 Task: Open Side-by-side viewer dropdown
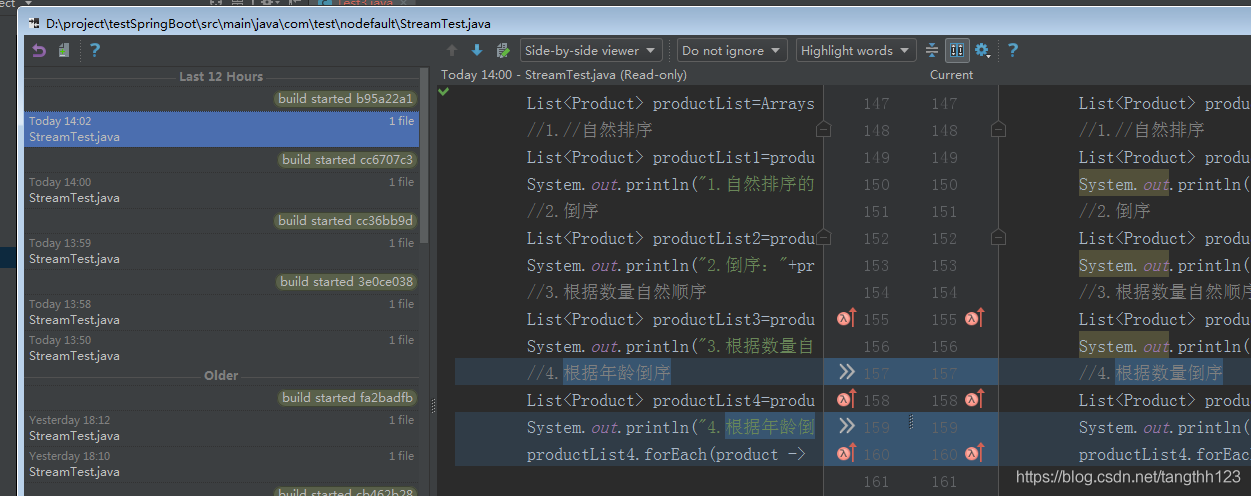point(591,50)
